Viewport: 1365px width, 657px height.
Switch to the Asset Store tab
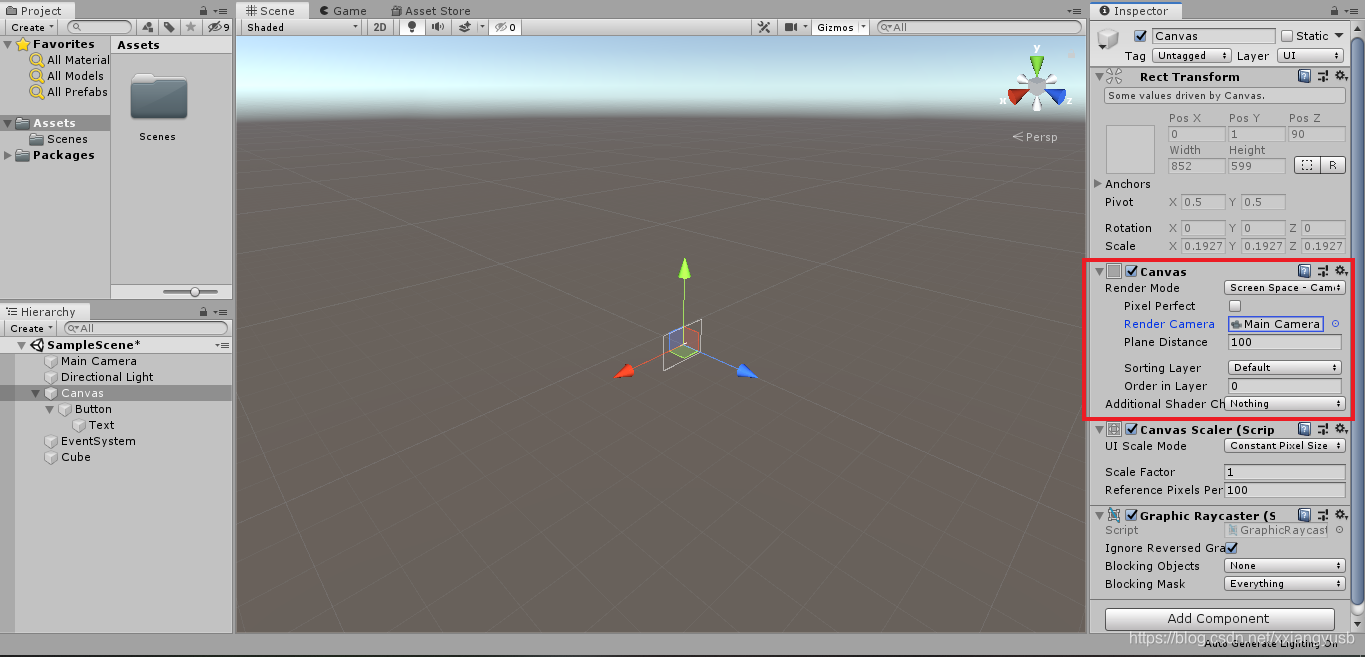pos(431,11)
